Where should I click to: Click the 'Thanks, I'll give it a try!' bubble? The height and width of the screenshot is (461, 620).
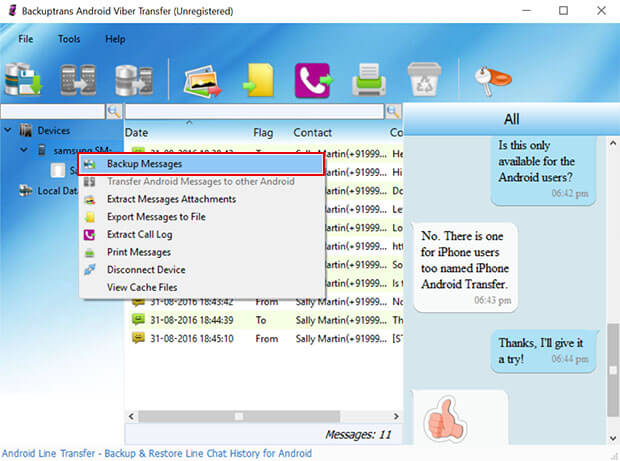[543, 351]
